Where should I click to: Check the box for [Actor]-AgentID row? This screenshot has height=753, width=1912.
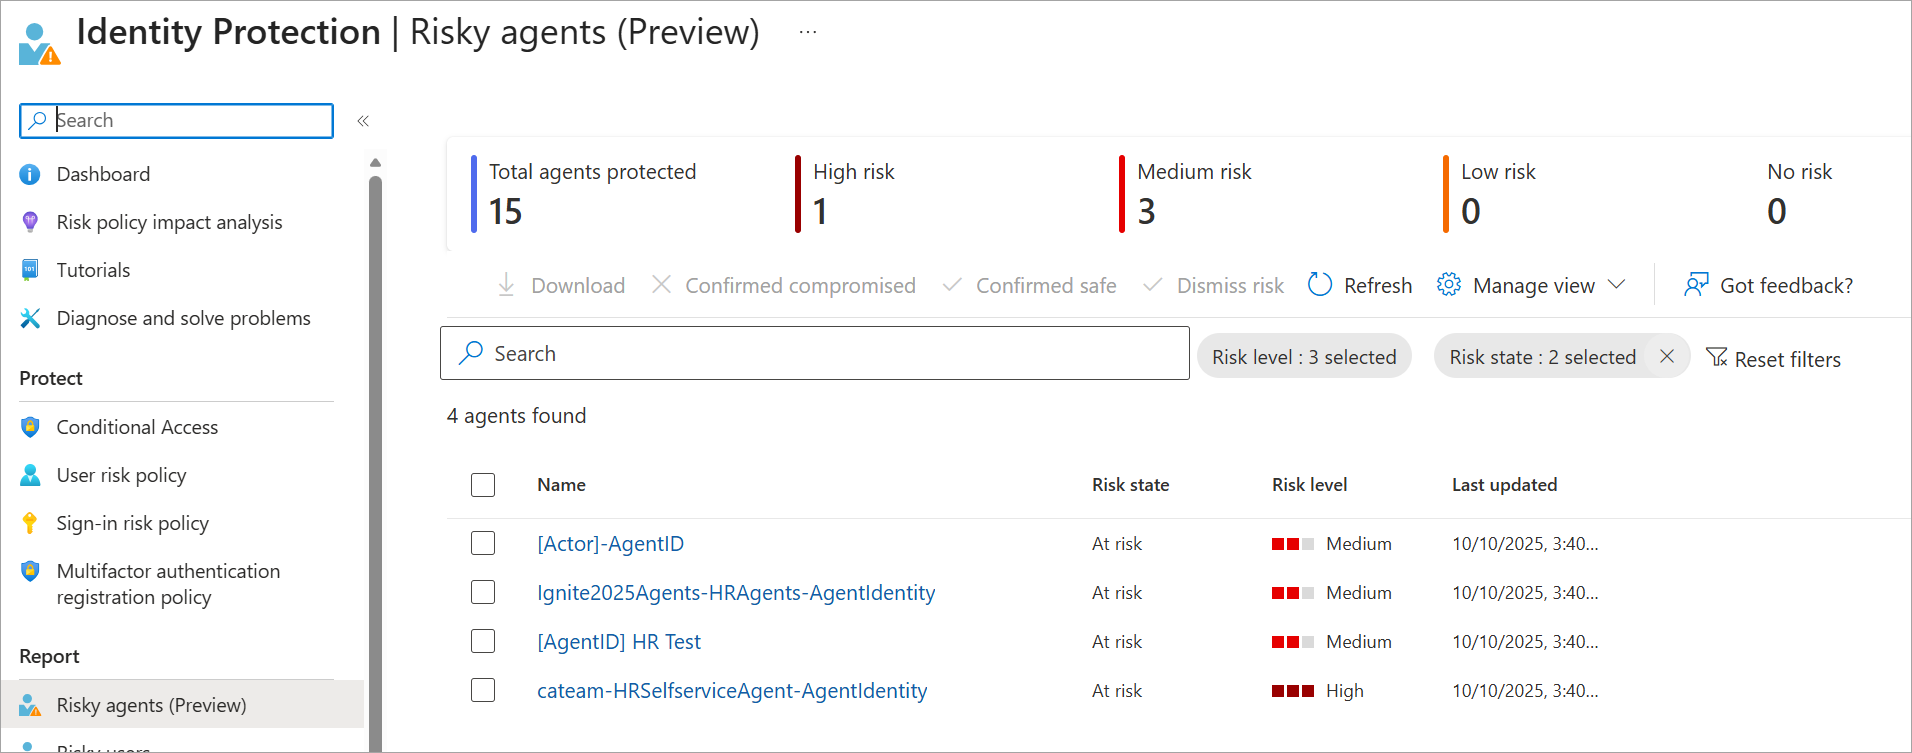click(483, 543)
